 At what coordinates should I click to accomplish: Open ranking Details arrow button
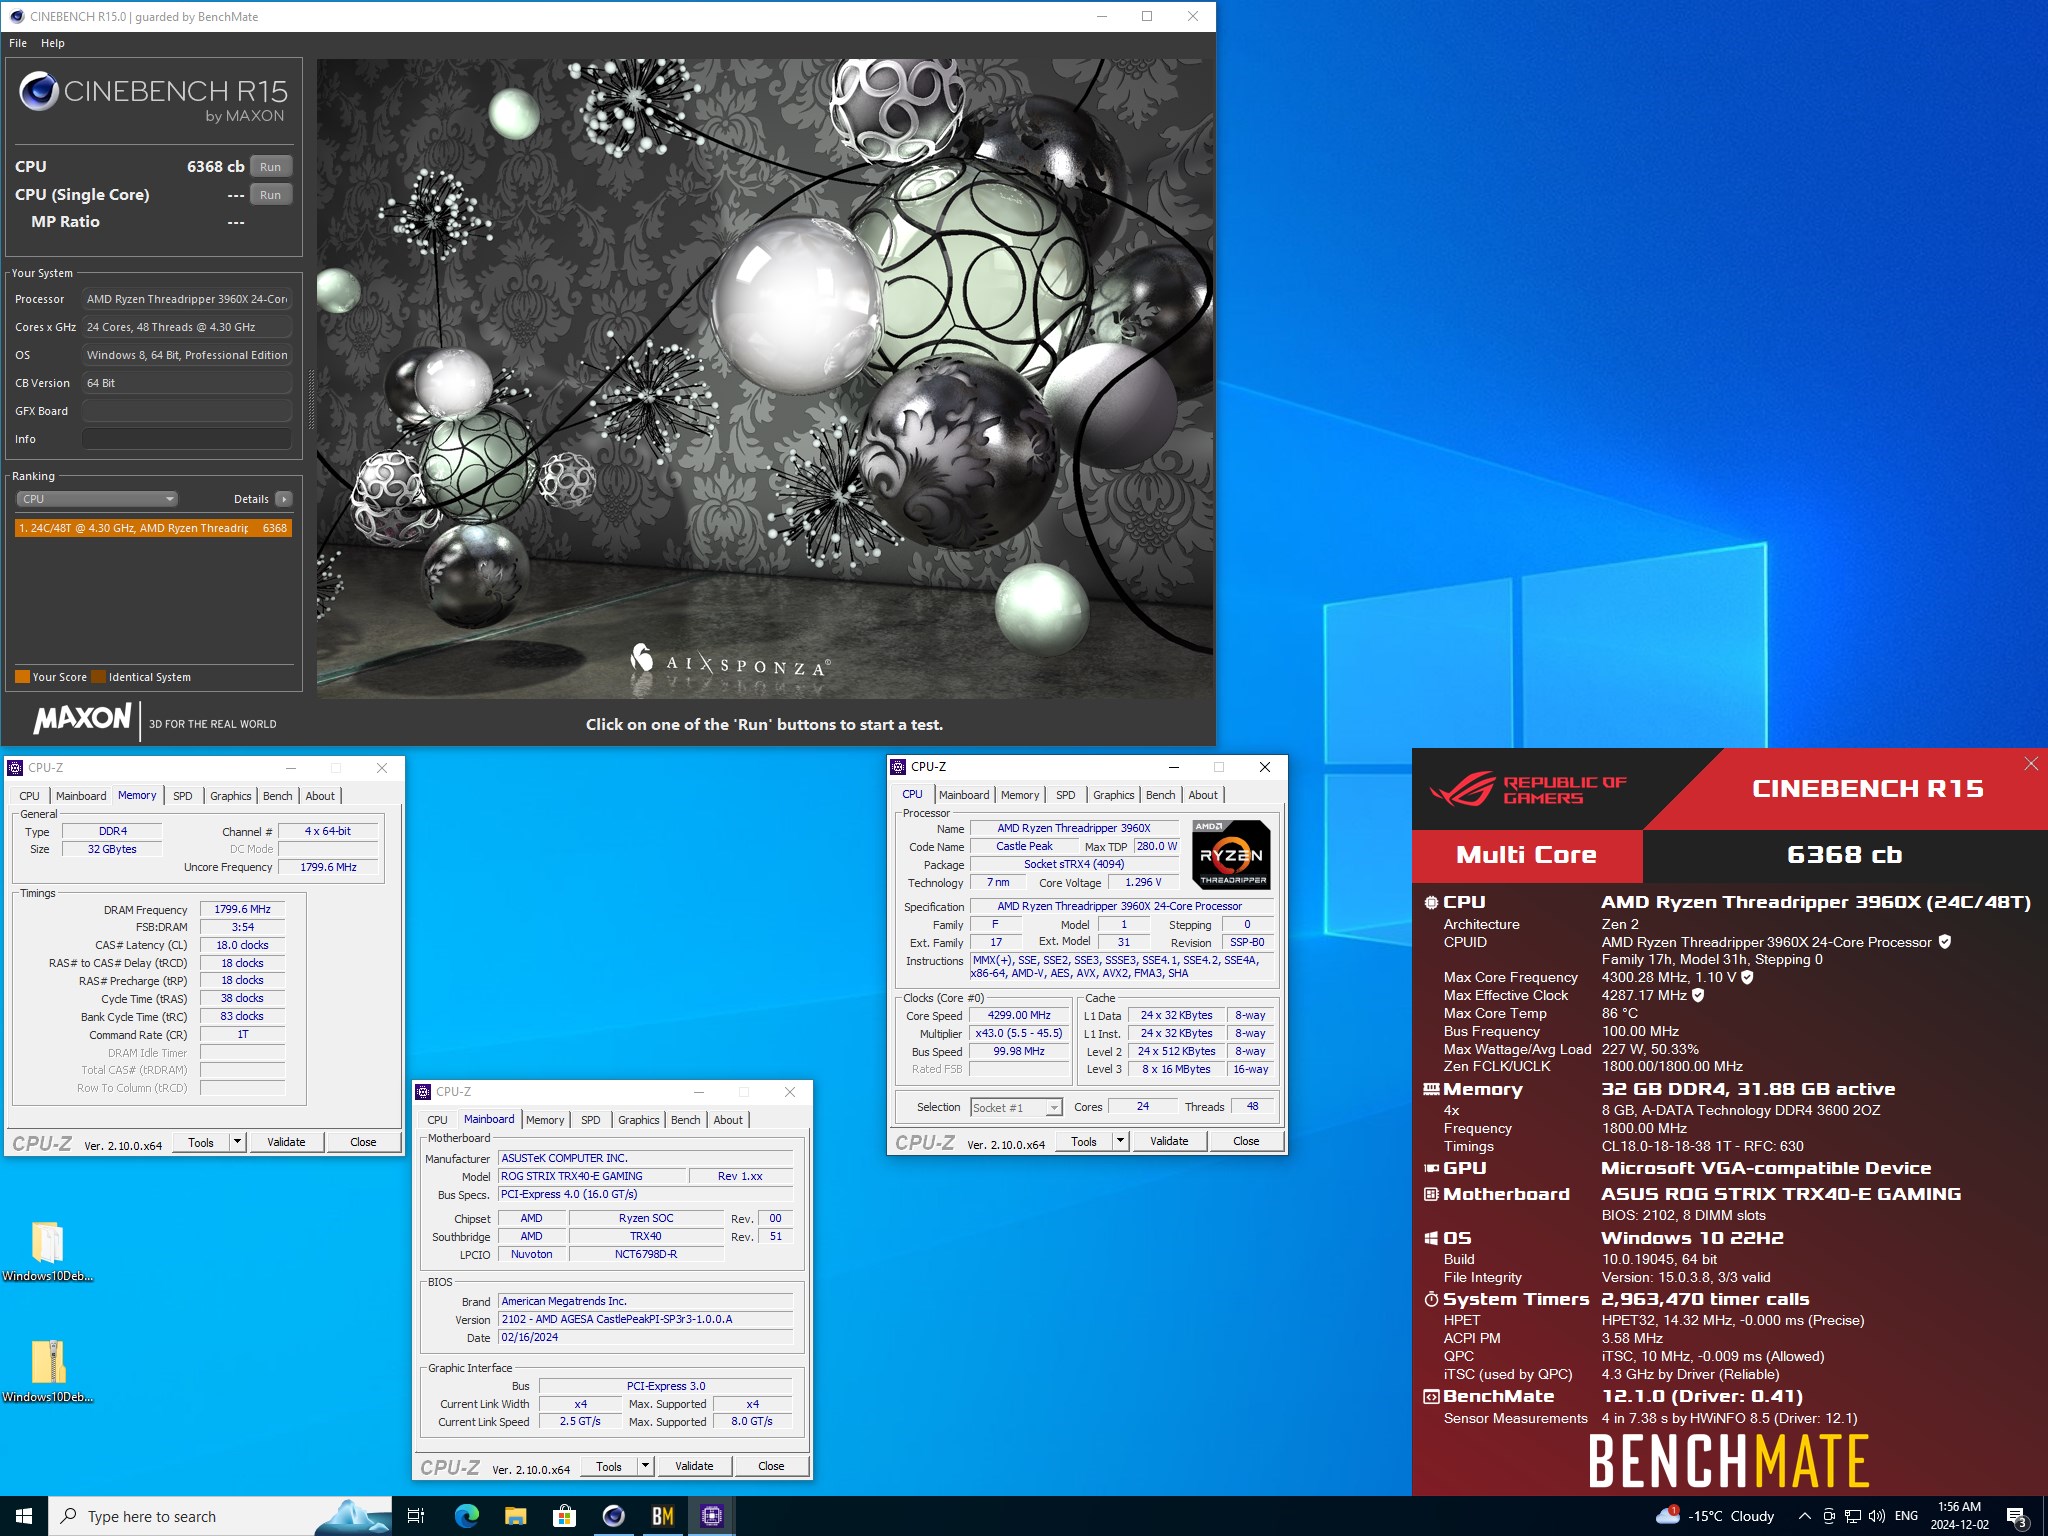click(284, 499)
